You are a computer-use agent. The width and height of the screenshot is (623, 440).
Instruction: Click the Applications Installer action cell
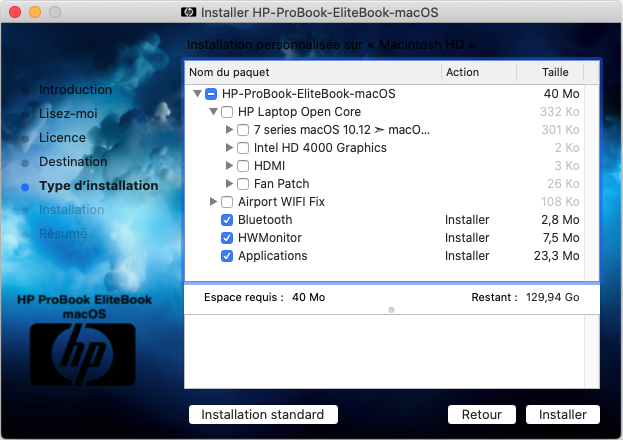click(467, 256)
